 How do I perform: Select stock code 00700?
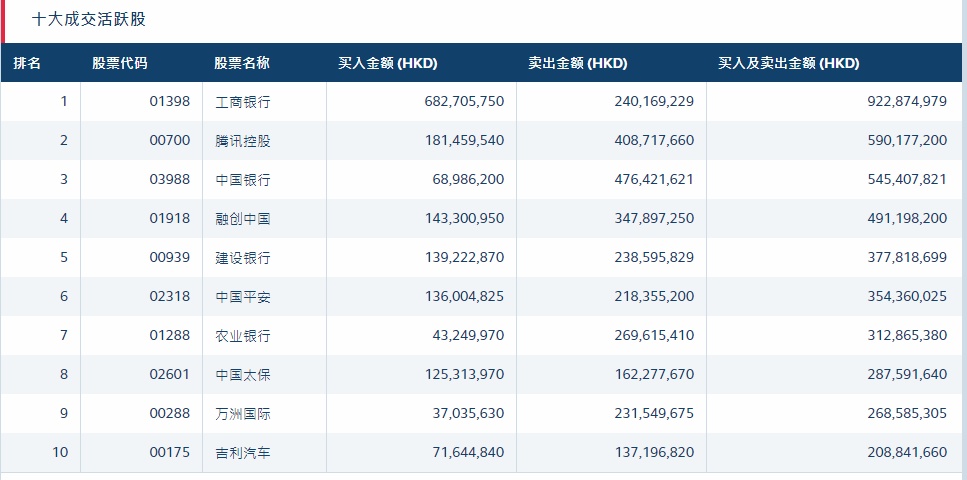click(170, 140)
